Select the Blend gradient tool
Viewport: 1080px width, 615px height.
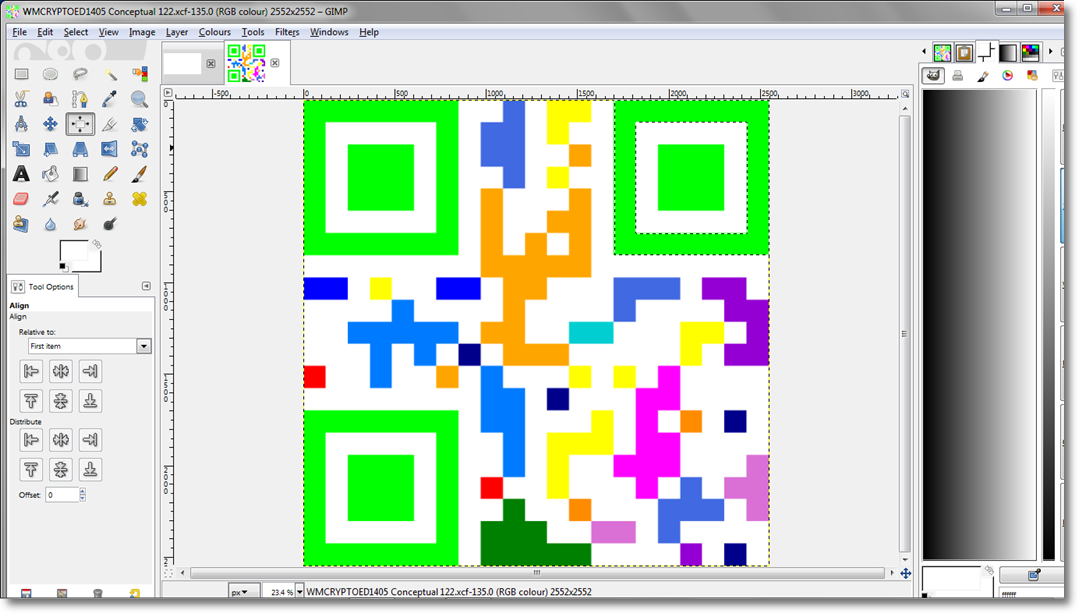point(80,174)
